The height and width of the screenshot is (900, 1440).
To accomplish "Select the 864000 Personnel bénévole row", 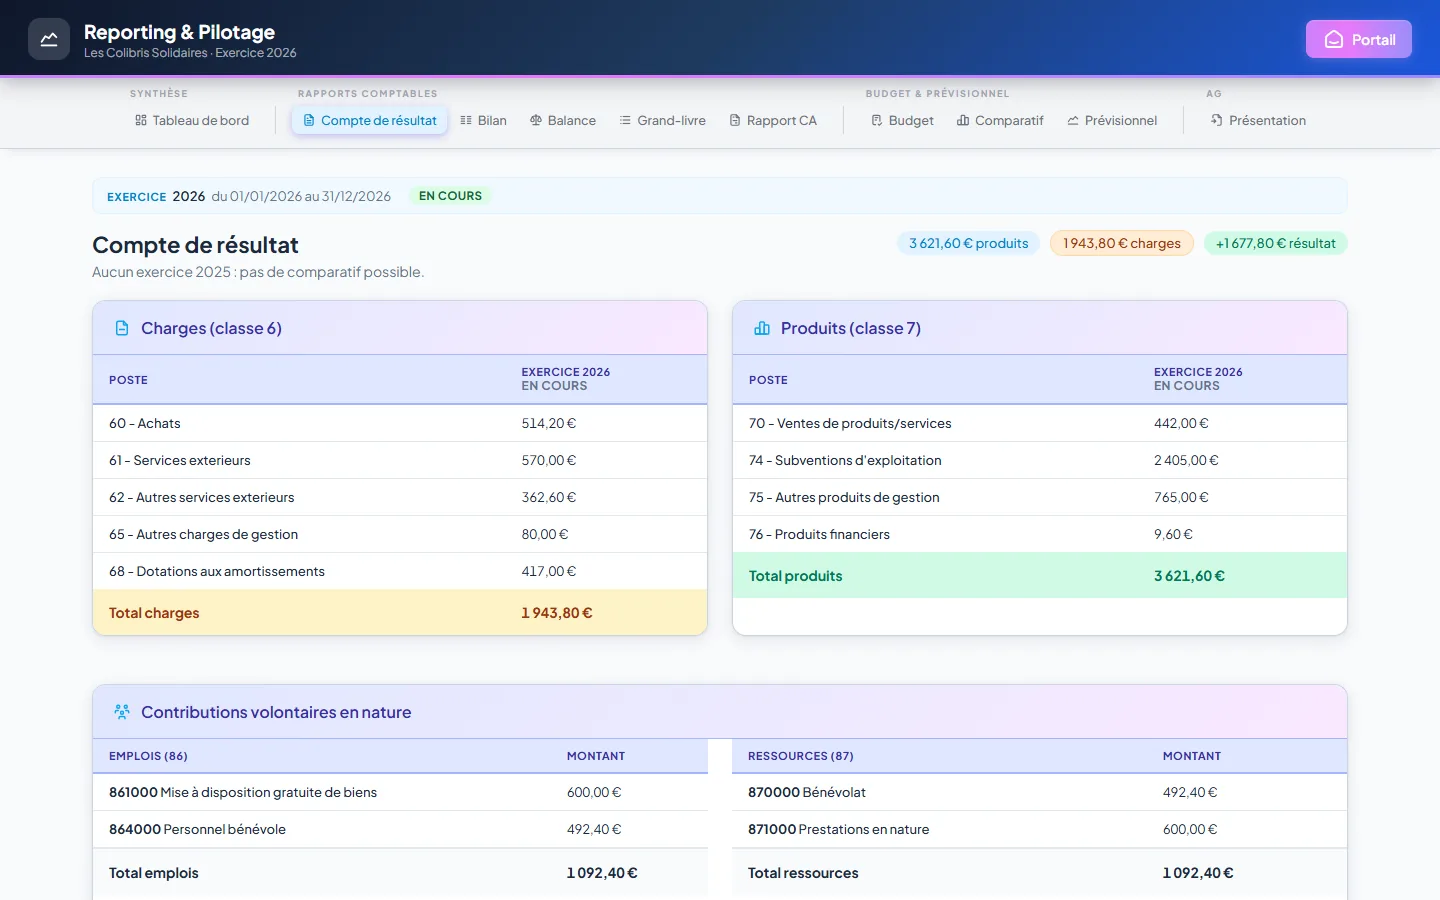I will pyautogui.click(x=400, y=829).
